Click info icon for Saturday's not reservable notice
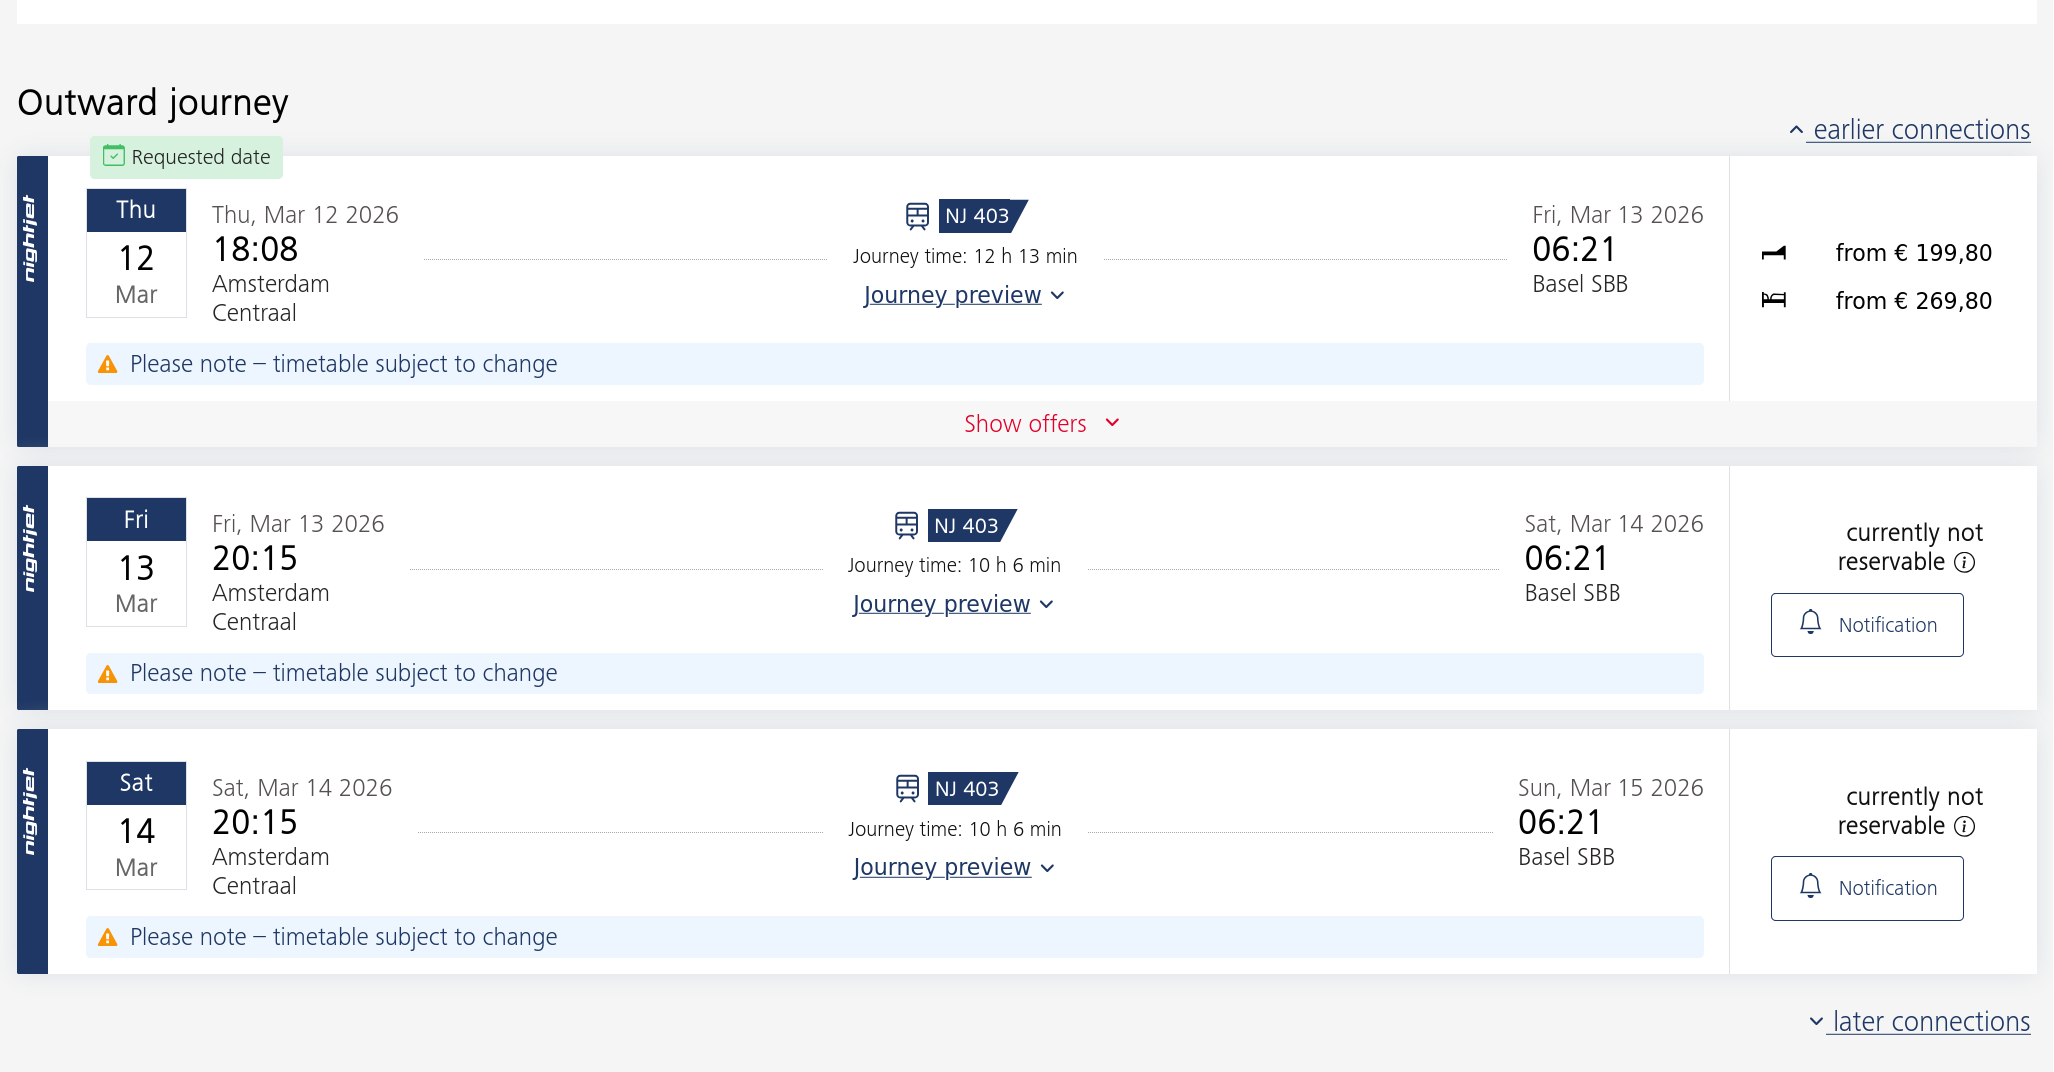The width and height of the screenshot is (2054, 1072). tap(1964, 826)
